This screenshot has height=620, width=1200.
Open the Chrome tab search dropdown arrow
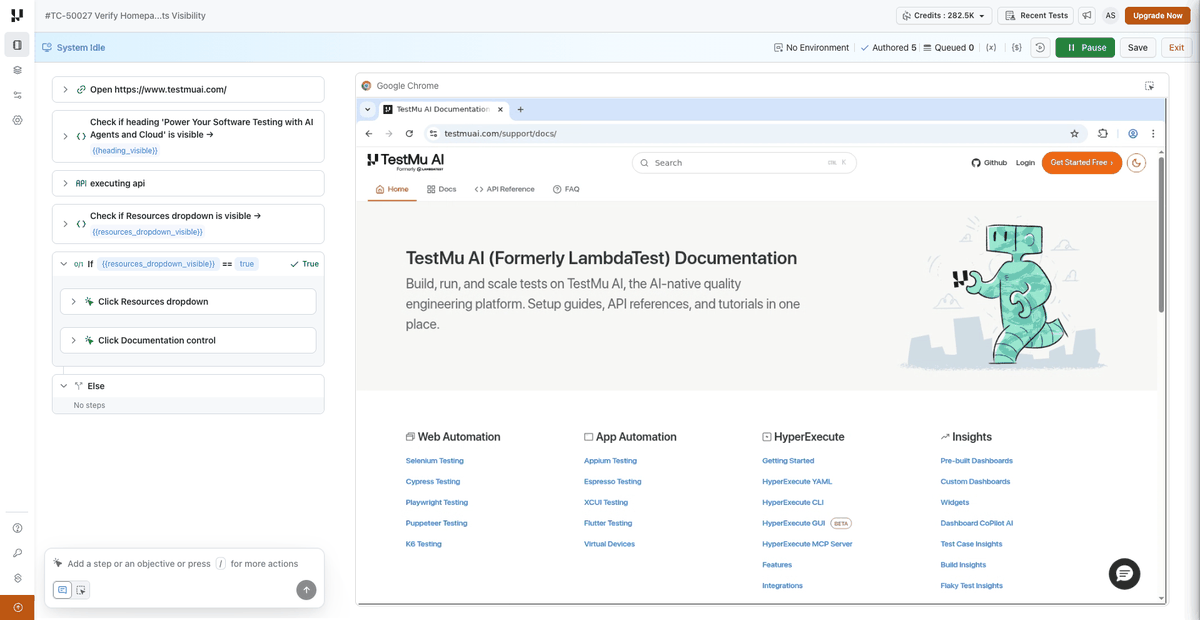pos(368,109)
